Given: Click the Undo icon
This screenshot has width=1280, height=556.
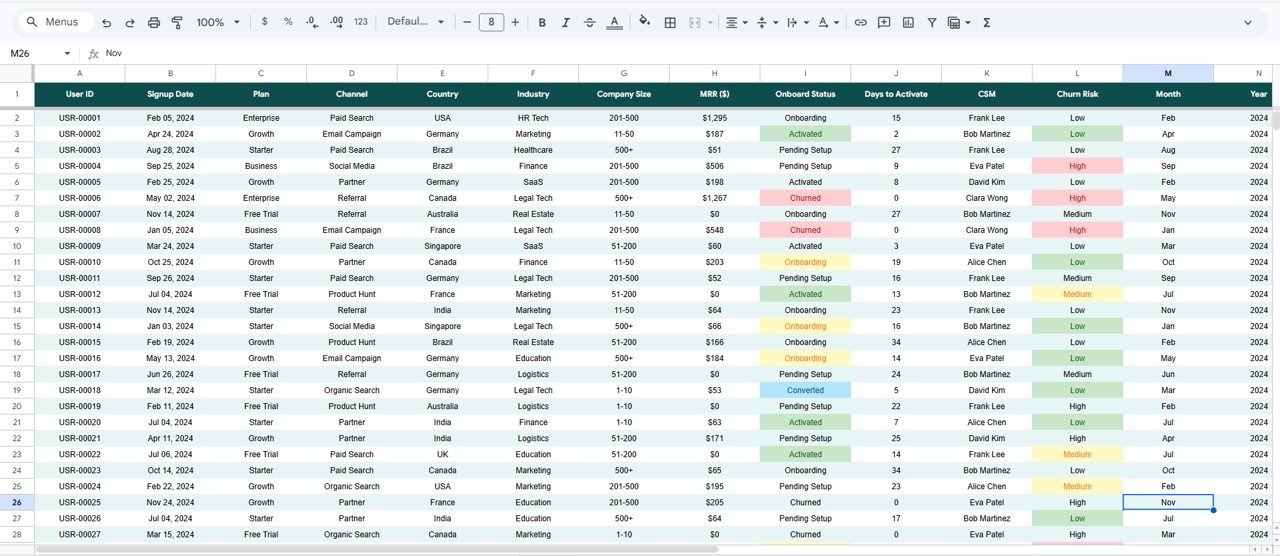Looking at the screenshot, I should [106, 22].
